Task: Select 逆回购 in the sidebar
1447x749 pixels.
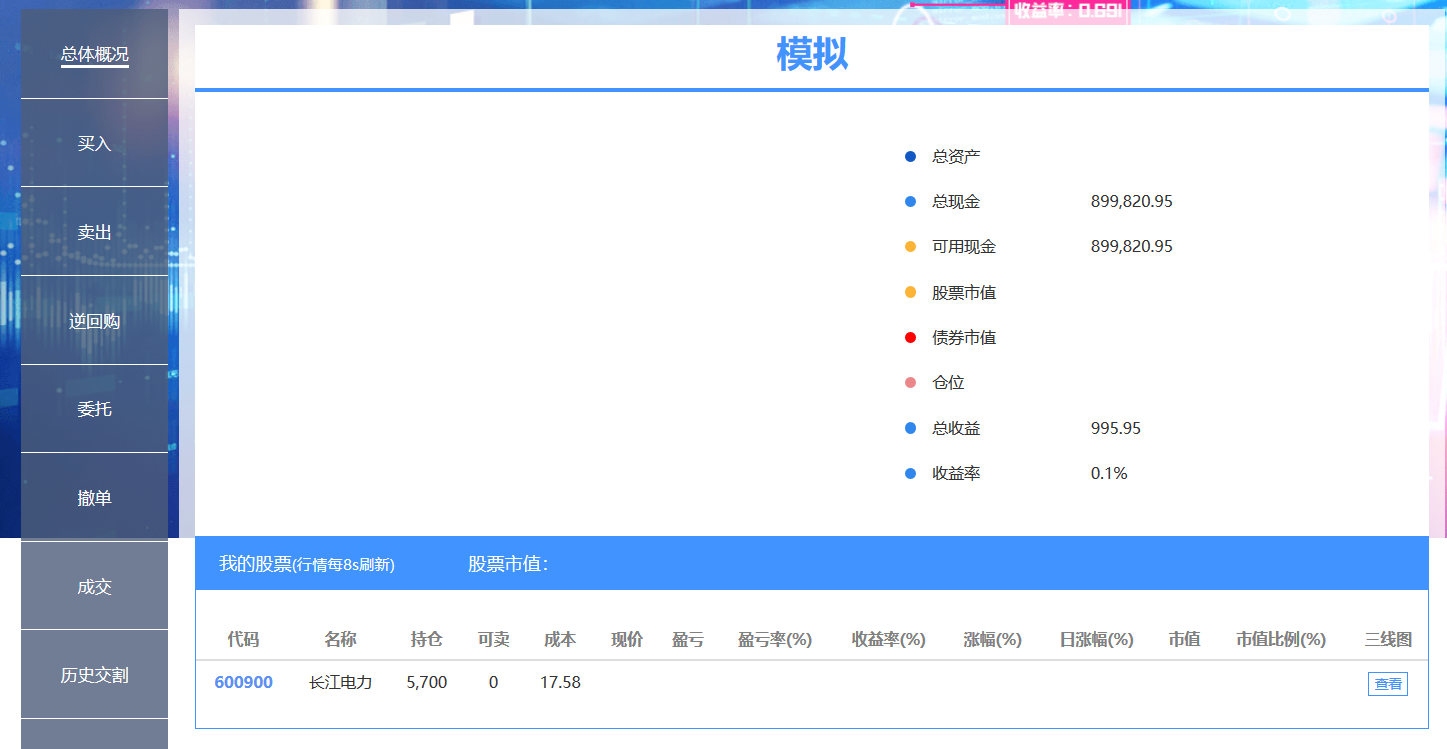Action: click(94, 321)
